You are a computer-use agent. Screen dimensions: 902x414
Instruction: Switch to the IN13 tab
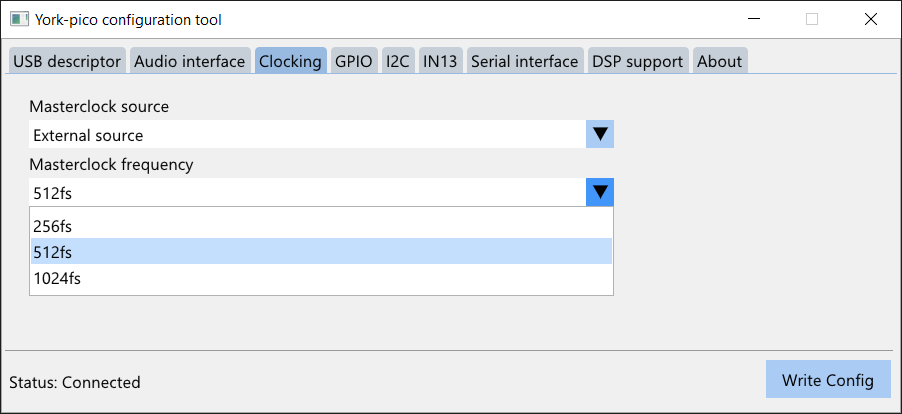[440, 61]
